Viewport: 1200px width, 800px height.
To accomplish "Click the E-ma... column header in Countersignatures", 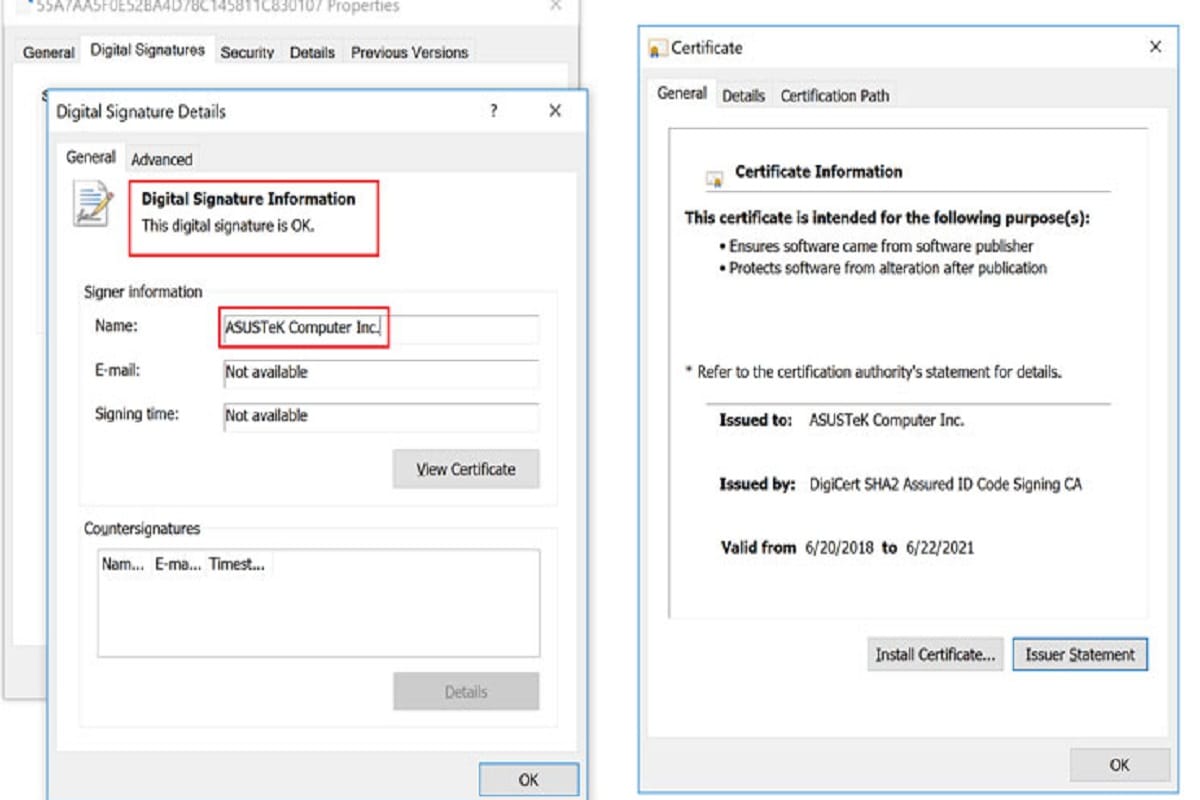I will click(177, 564).
